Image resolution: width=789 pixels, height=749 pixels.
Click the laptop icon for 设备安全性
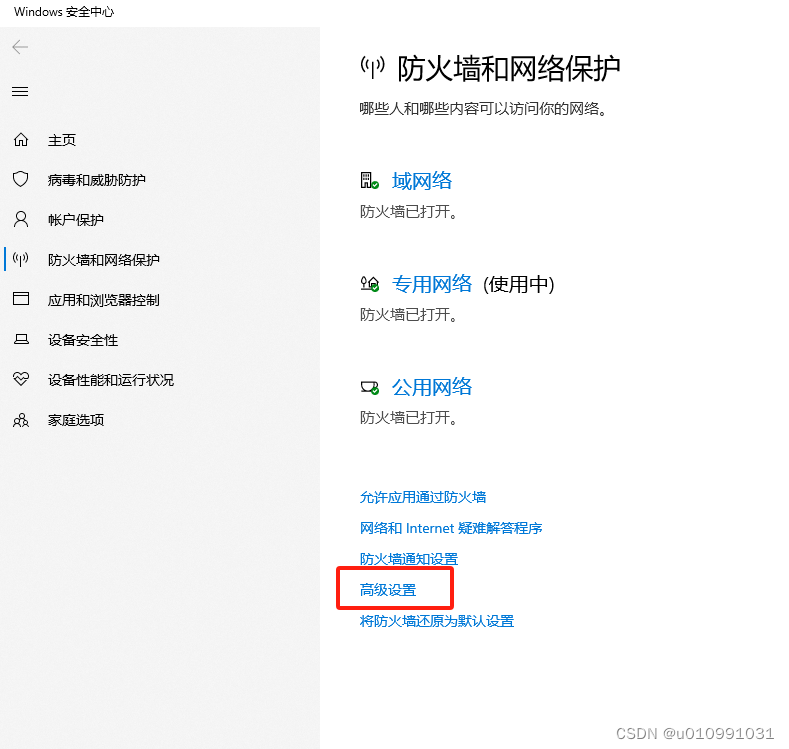pyautogui.click(x=21, y=340)
